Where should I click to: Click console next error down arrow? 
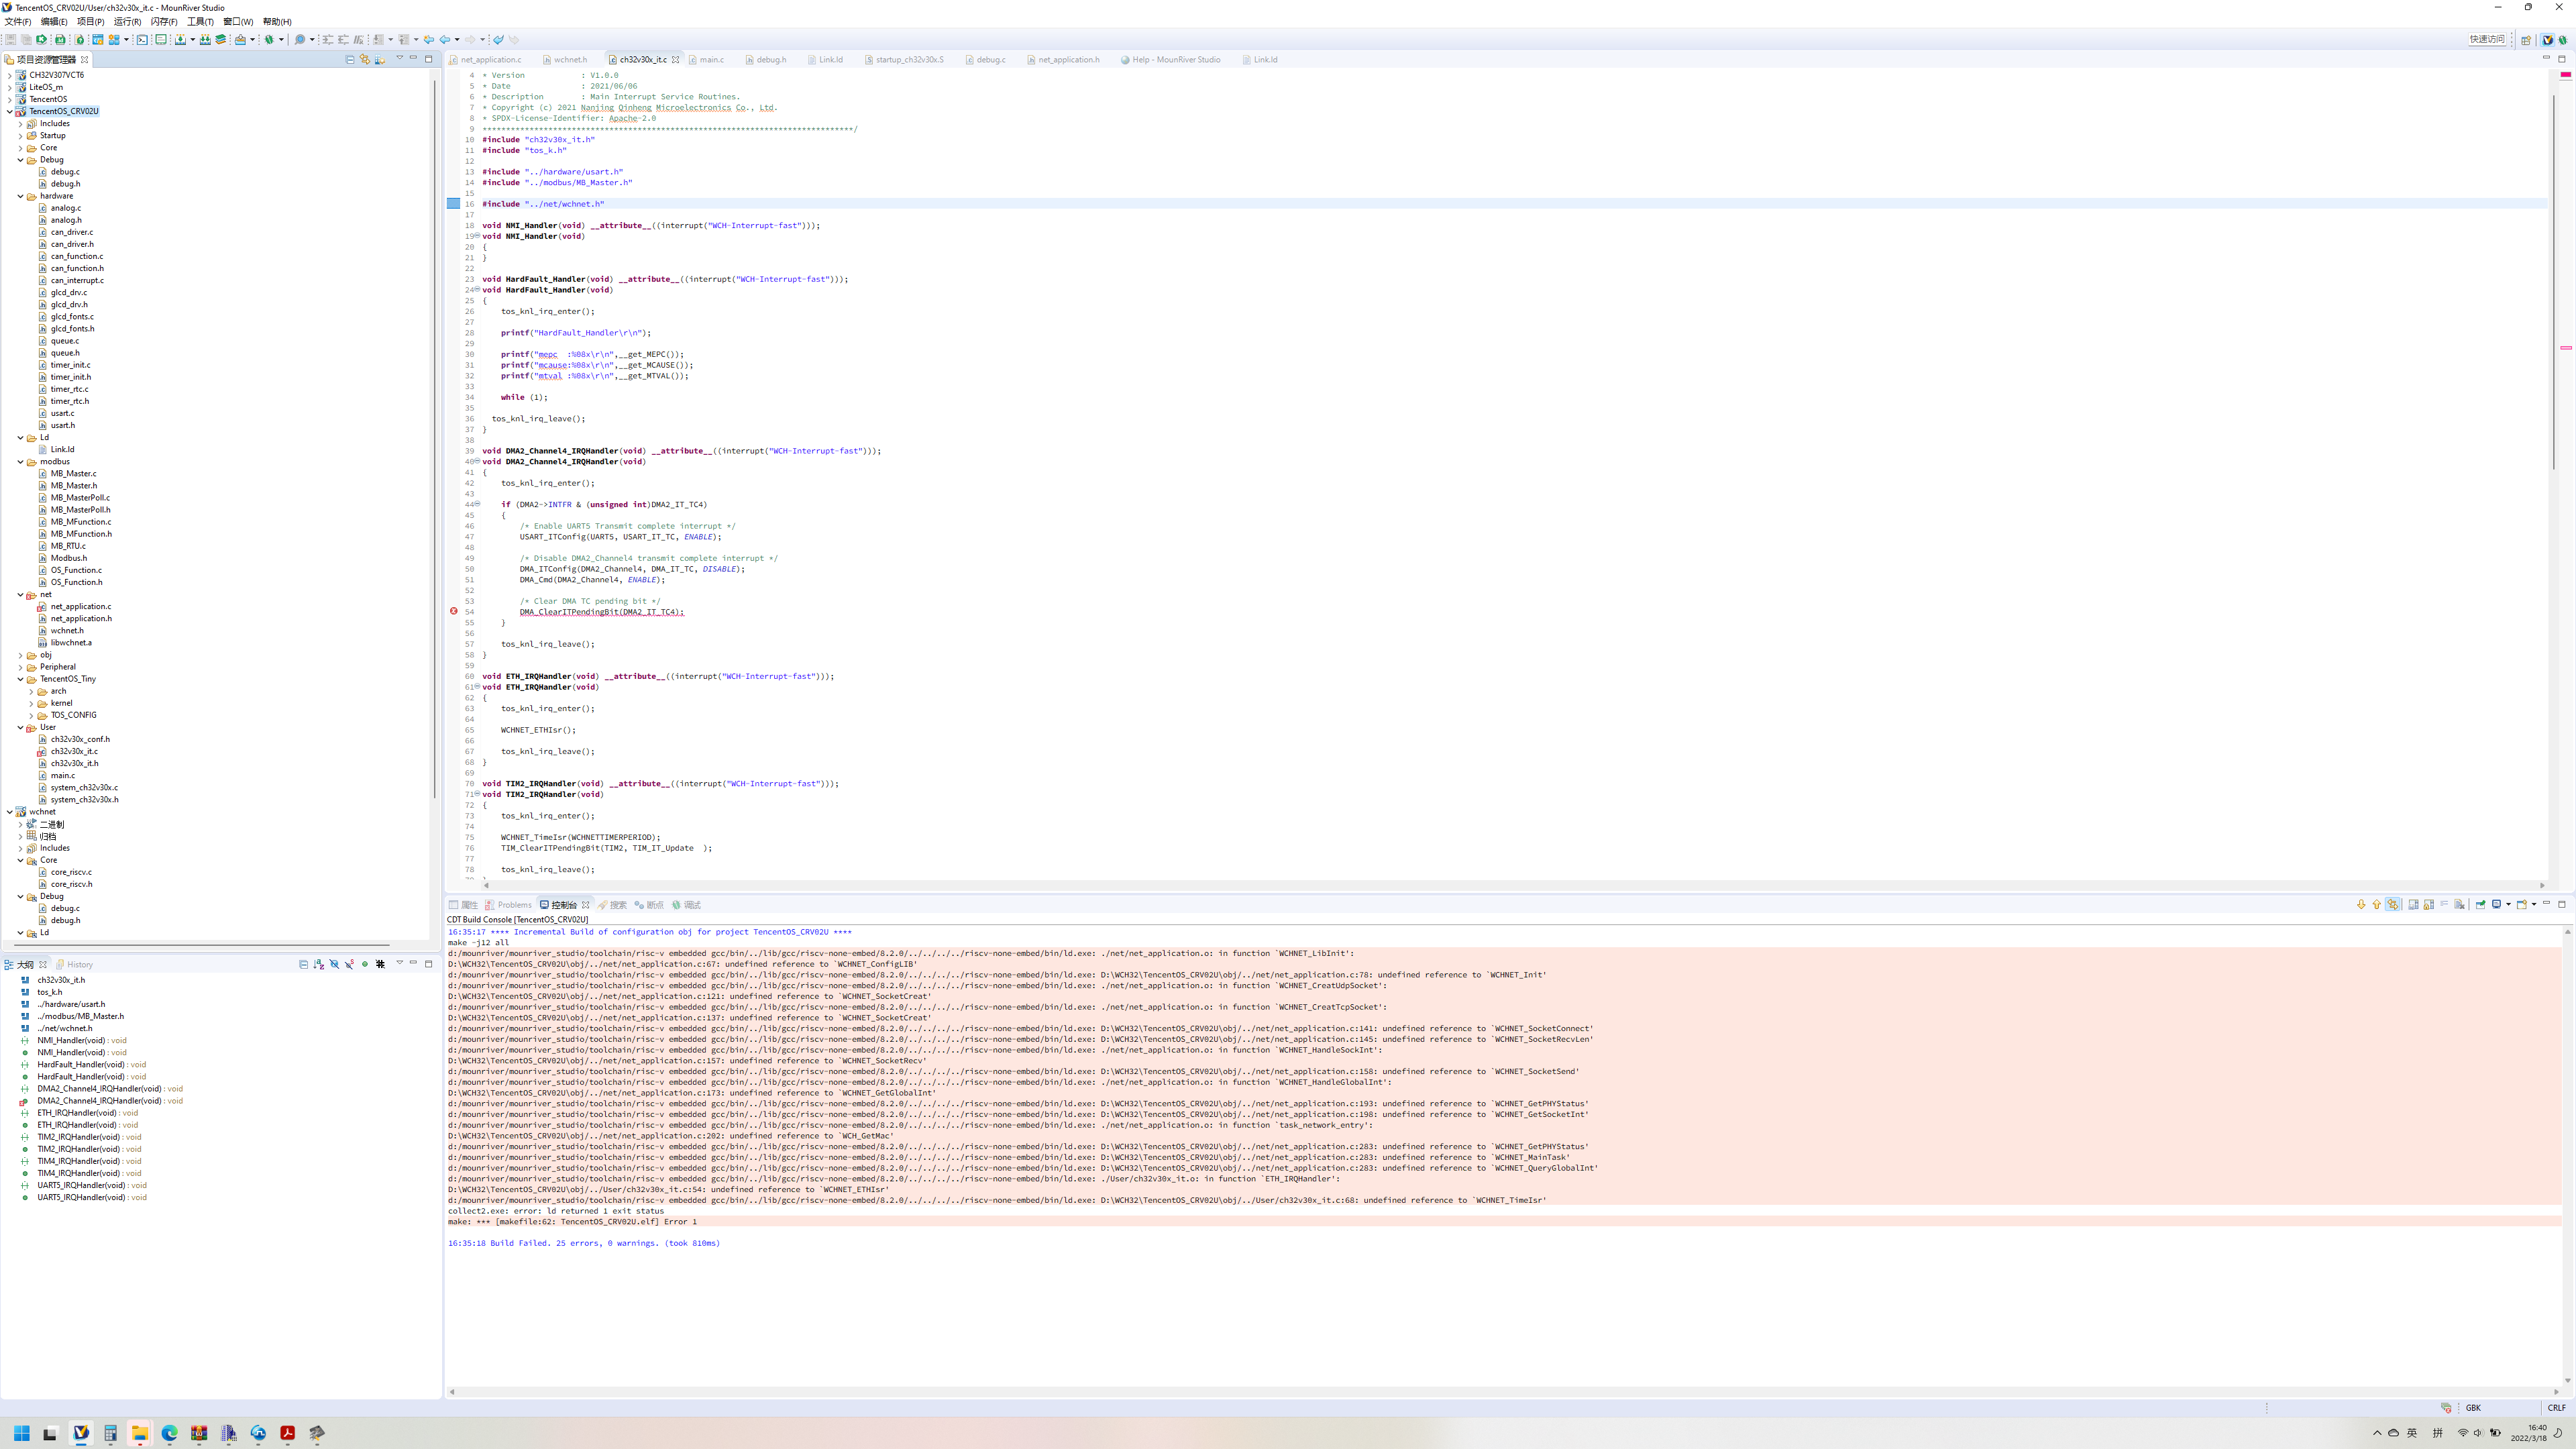pos(2361,904)
